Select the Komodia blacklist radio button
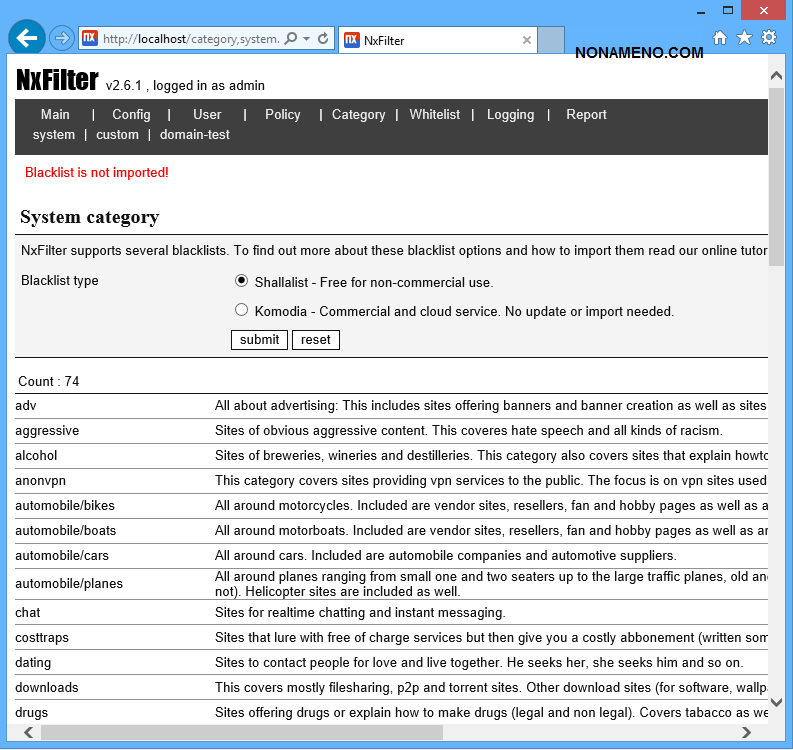 (x=241, y=310)
